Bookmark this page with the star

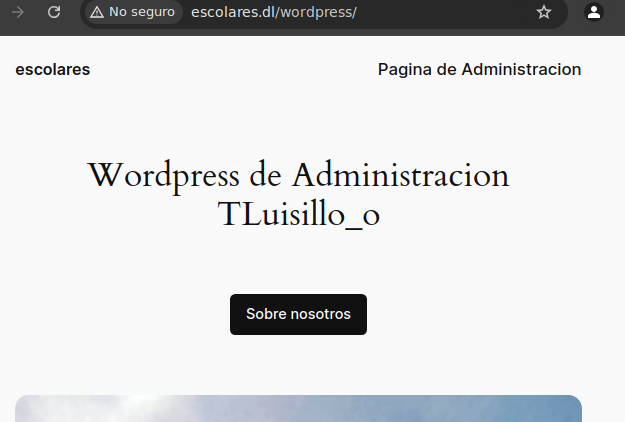544,12
